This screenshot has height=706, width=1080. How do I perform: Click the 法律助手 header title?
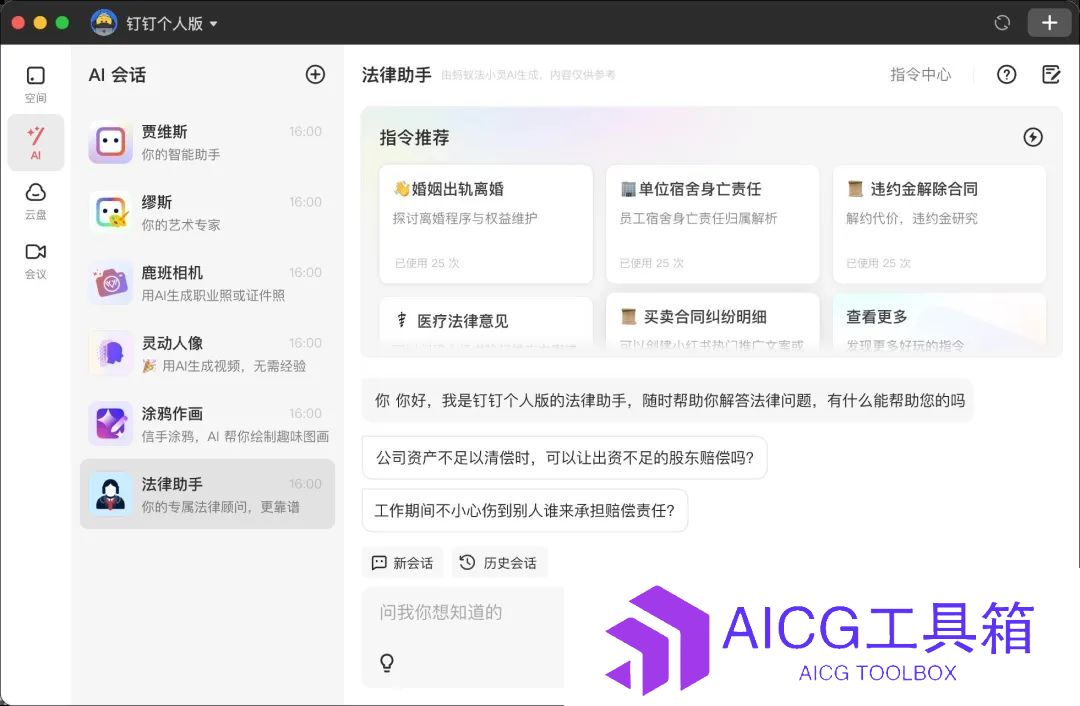click(x=397, y=74)
